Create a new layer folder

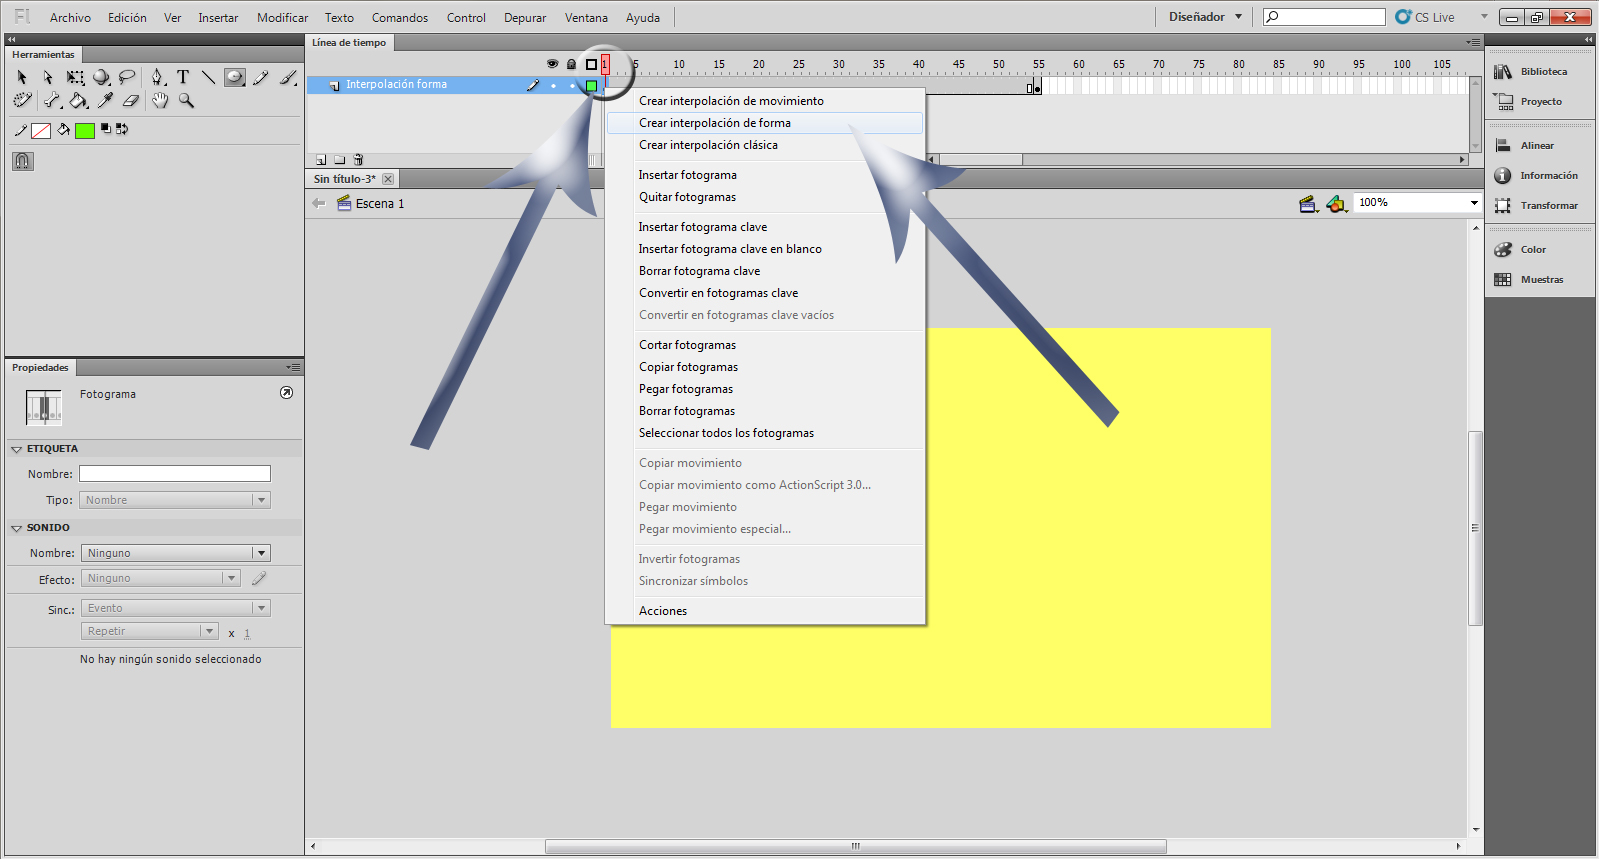[x=340, y=160]
